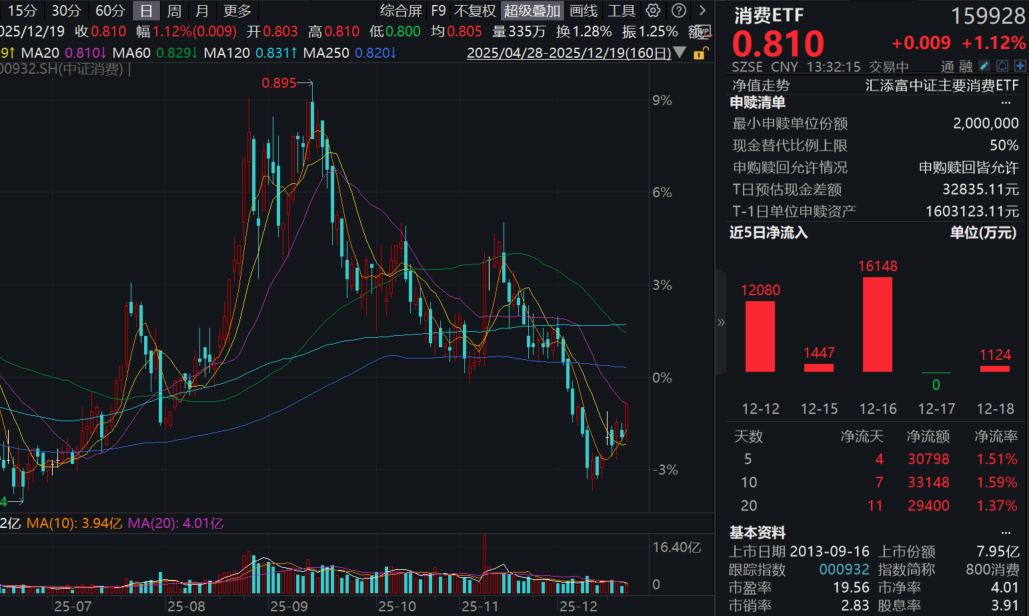Click the chevron arrow right of the help icon
Viewport: 1029px width, 616px height.
pyautogui.click(x=703, y=10)
